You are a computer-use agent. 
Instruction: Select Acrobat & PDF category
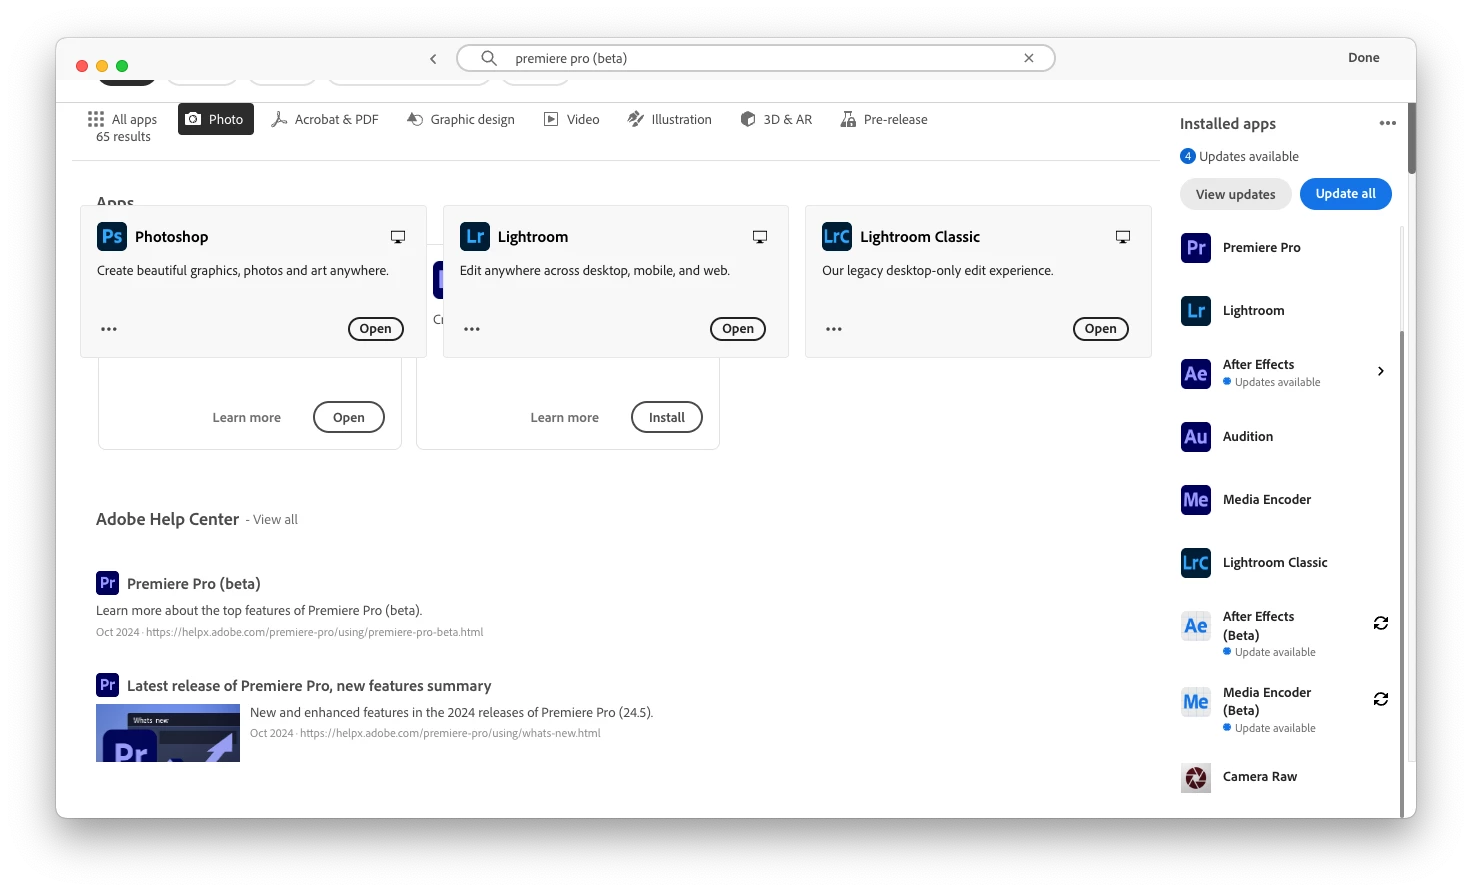pos(325,119)
